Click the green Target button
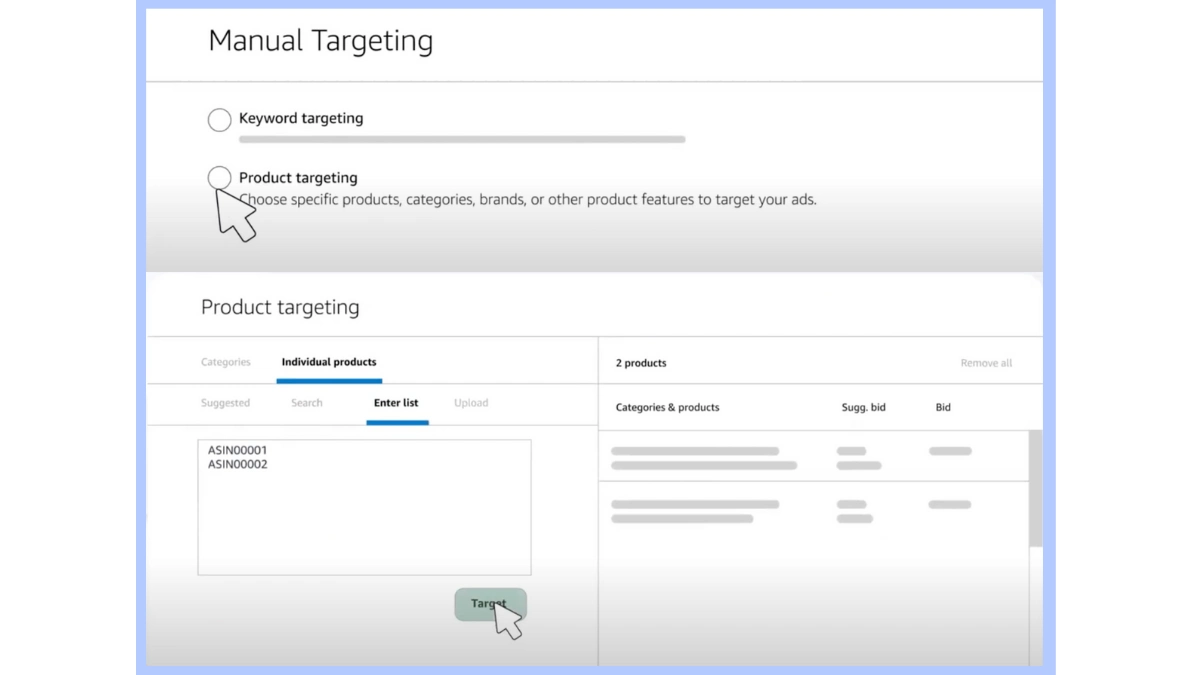This screenshot has width=1200, height=675. click(x=490, y=604)
